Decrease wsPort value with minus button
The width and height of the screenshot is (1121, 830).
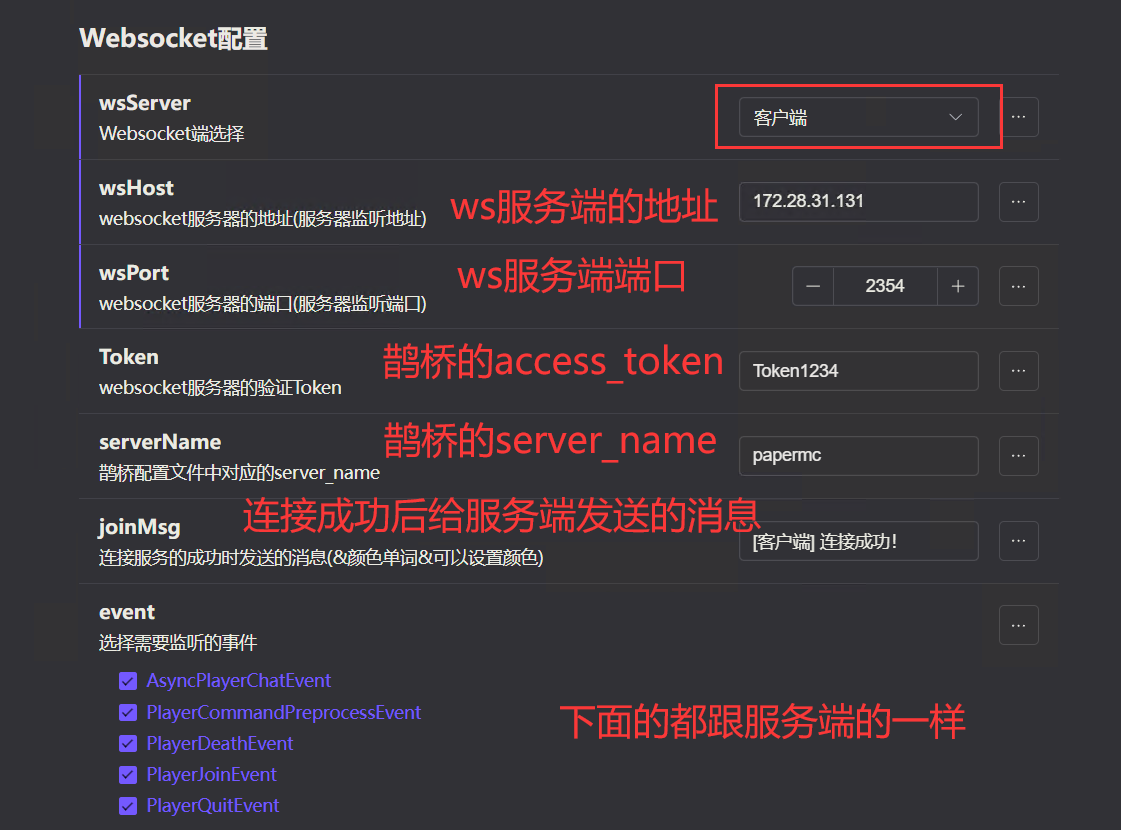[813, 286]
